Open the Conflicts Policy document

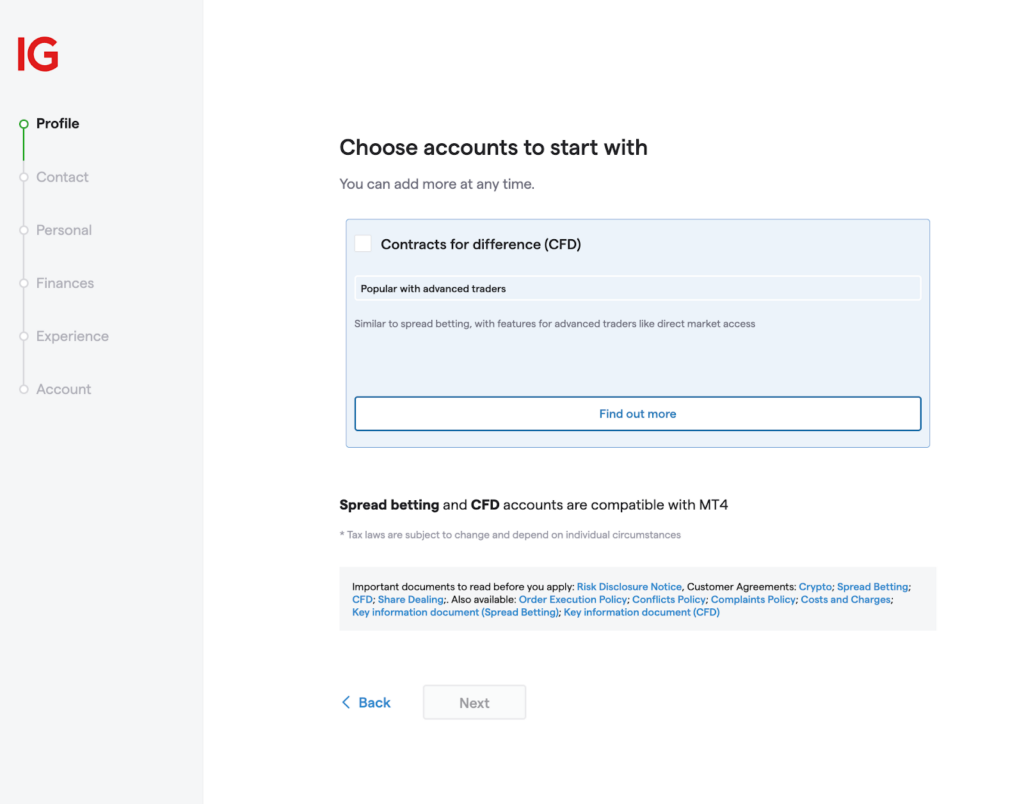tap(668, 600)
